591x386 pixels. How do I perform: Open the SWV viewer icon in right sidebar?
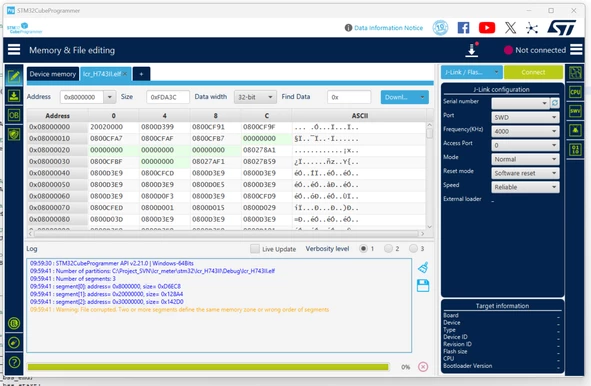(x=575, y=111)
